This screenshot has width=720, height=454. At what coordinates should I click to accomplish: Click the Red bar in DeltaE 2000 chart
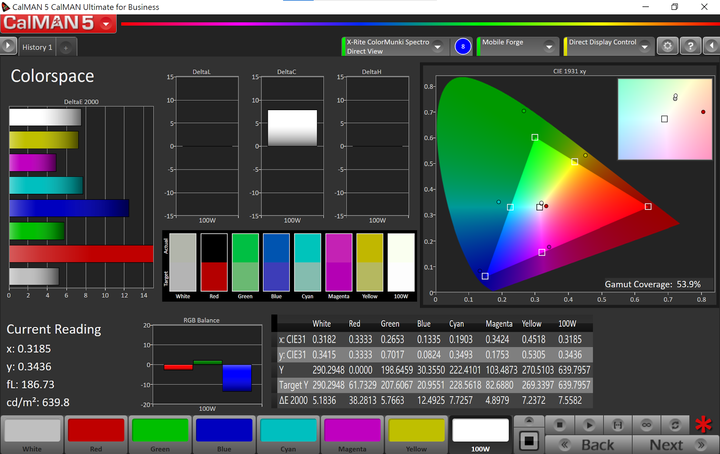81,254
